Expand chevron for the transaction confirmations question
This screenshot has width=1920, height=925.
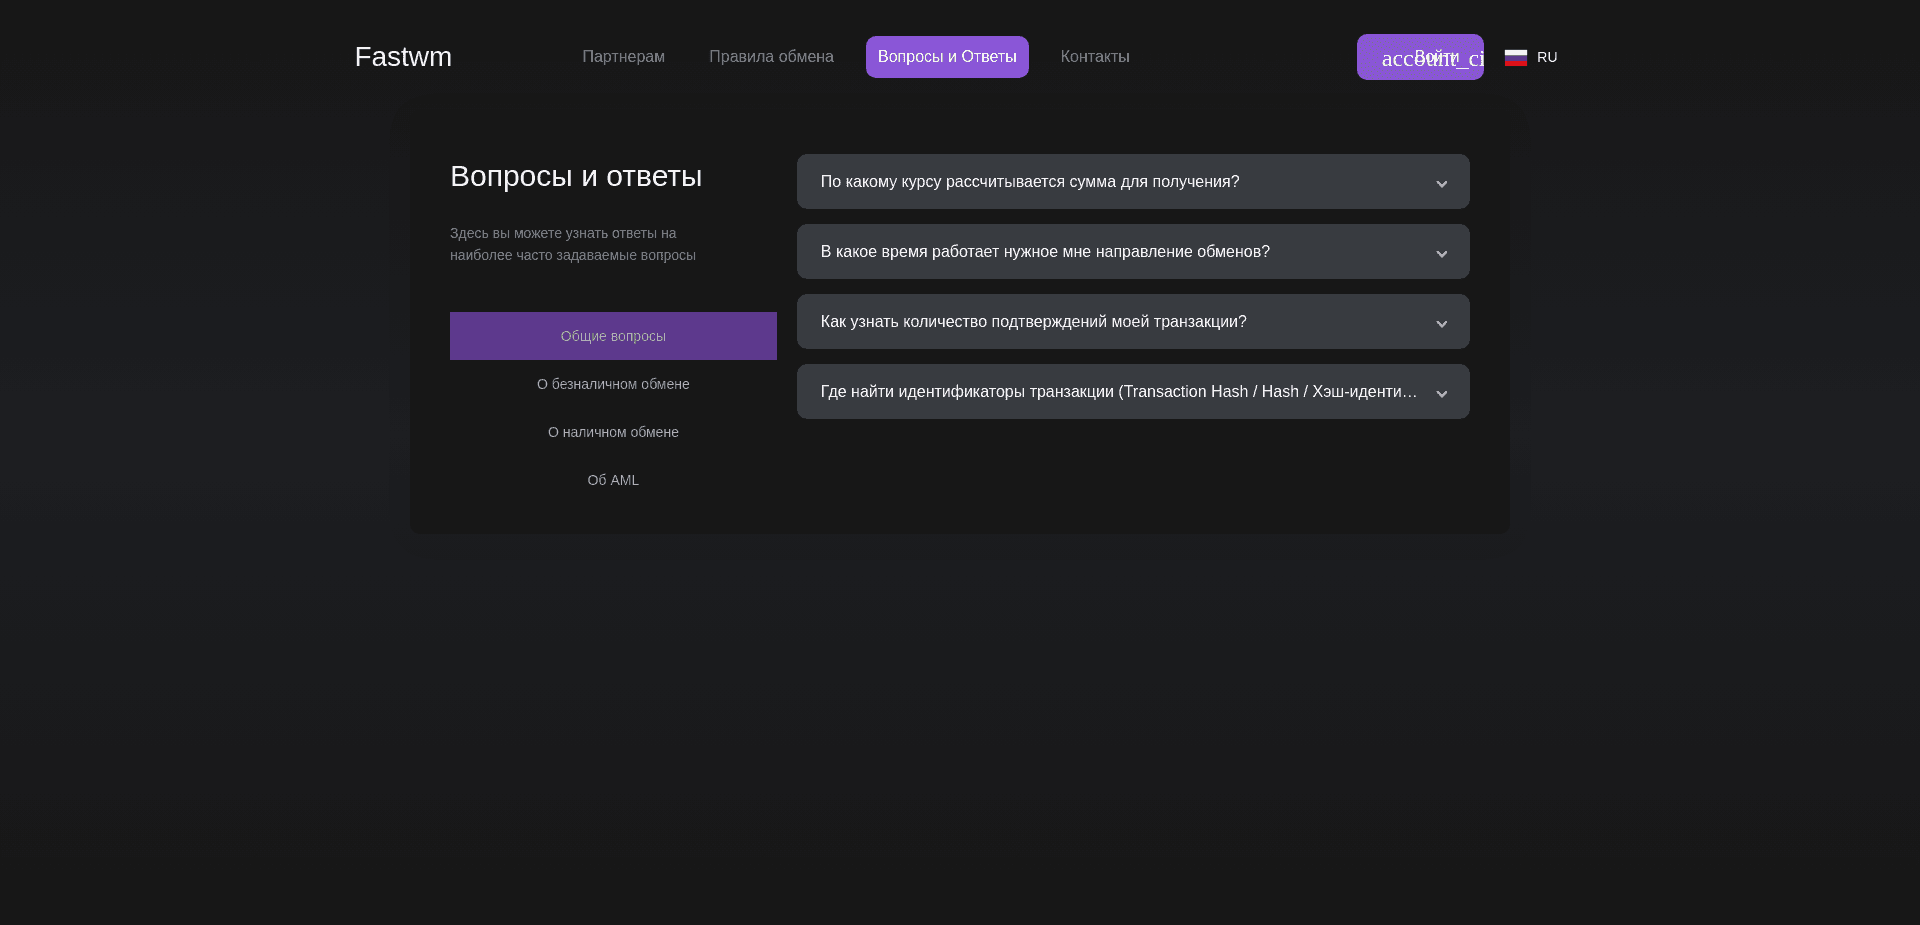pyautogui.click(x=1441, y=323)
